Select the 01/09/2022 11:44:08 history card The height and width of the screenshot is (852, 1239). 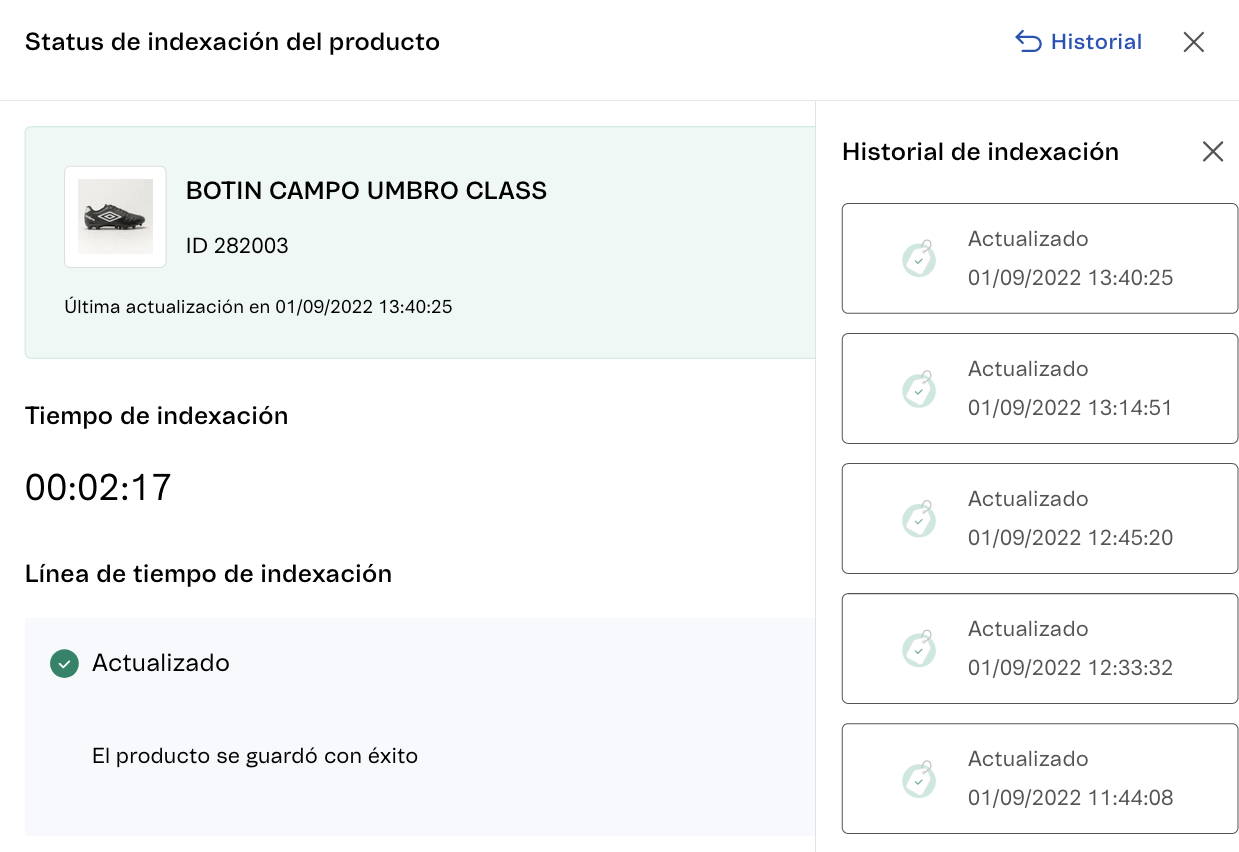coord(1040,778)
